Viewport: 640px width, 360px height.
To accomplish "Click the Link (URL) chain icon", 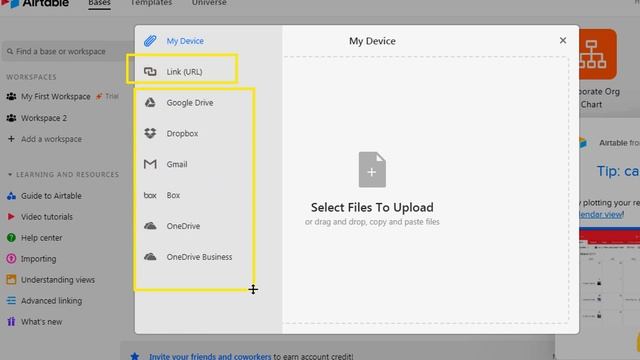I will point(150,71).
